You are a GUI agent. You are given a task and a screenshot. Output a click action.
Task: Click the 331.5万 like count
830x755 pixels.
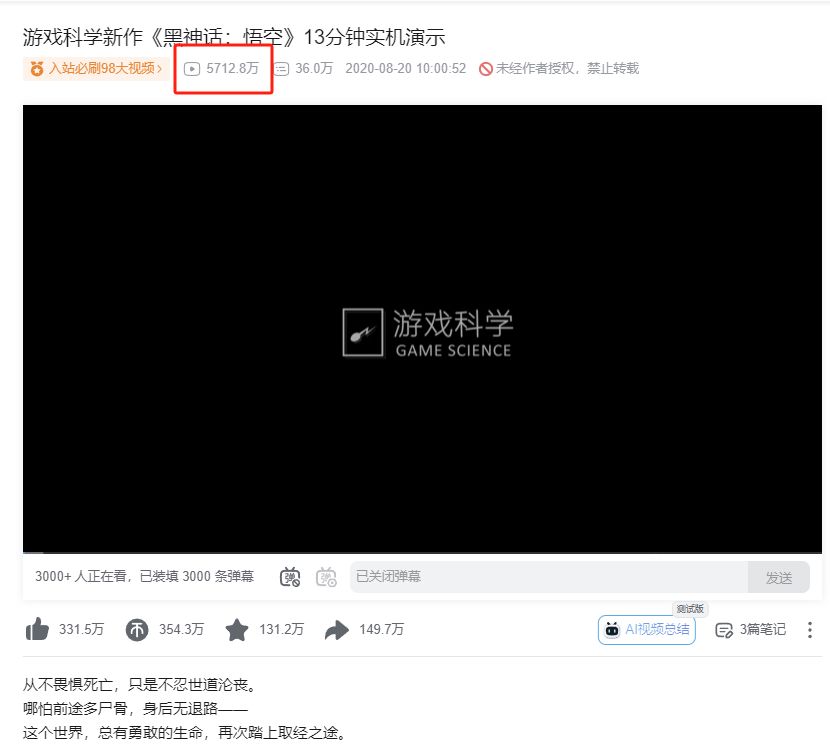click(x=81, y=629)
